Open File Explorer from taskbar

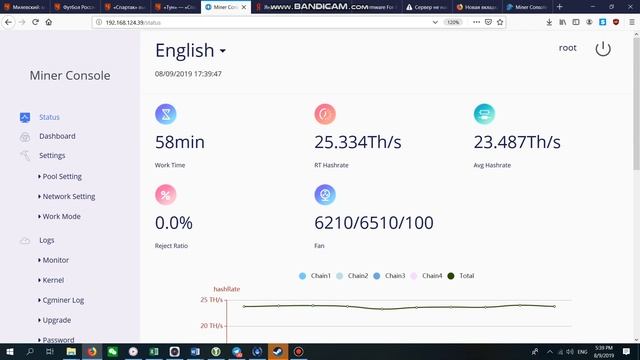click(x=71, y=351)
